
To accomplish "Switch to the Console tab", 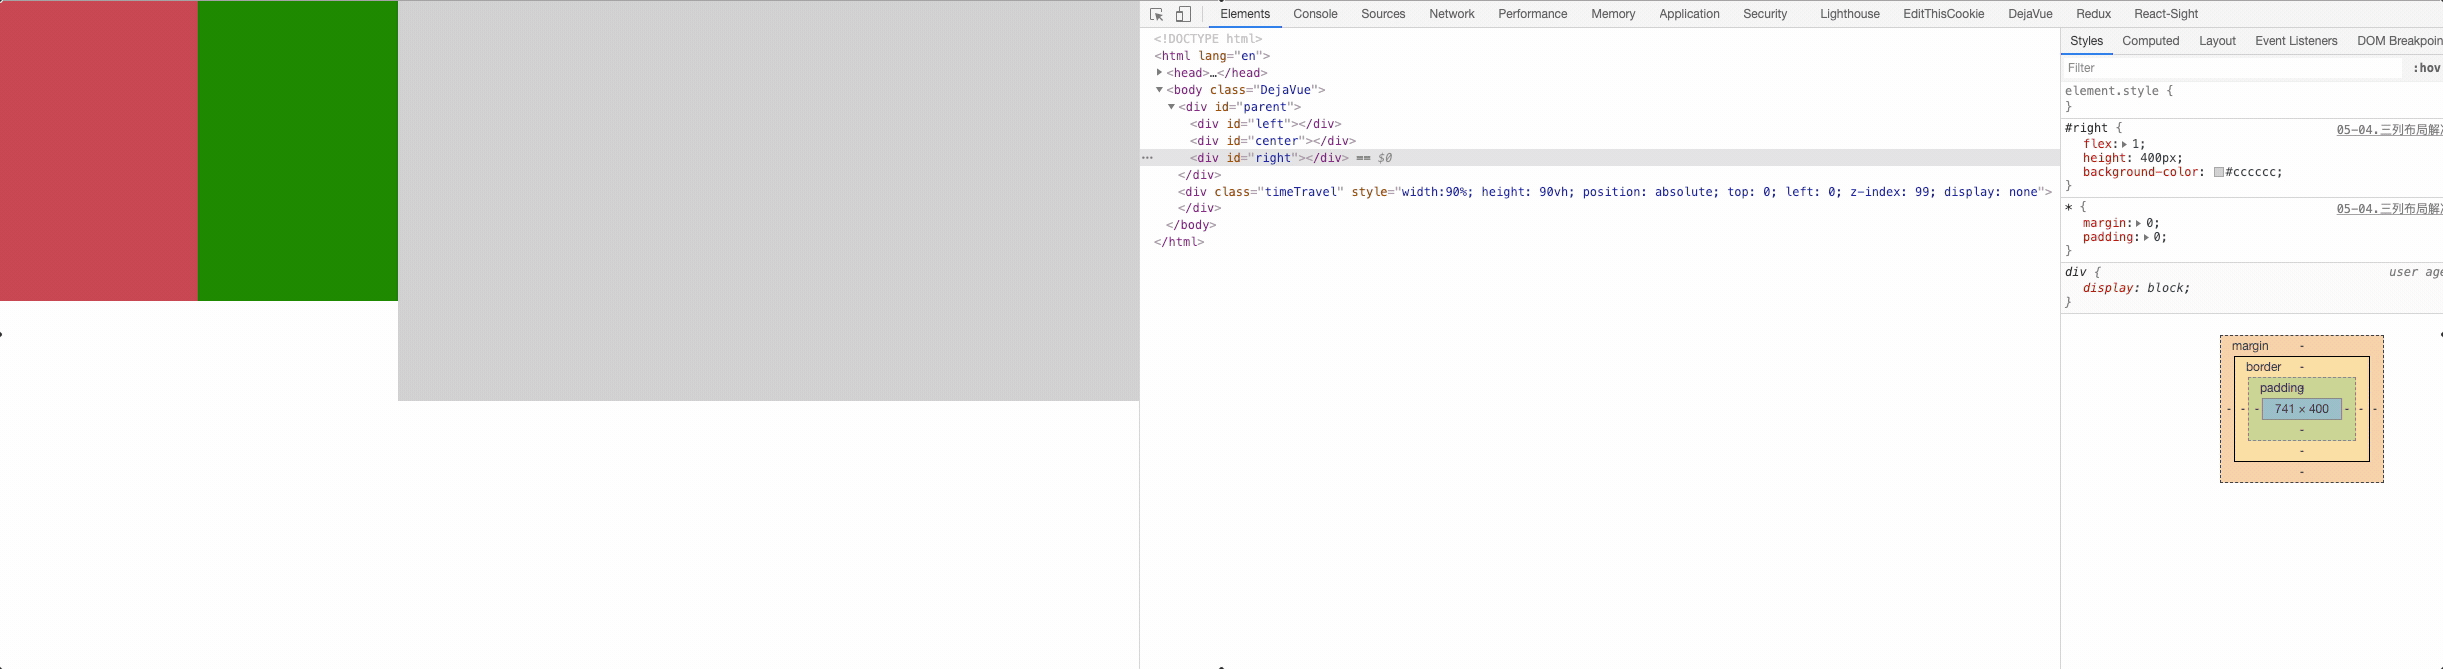I will (x=1314, y=14).
